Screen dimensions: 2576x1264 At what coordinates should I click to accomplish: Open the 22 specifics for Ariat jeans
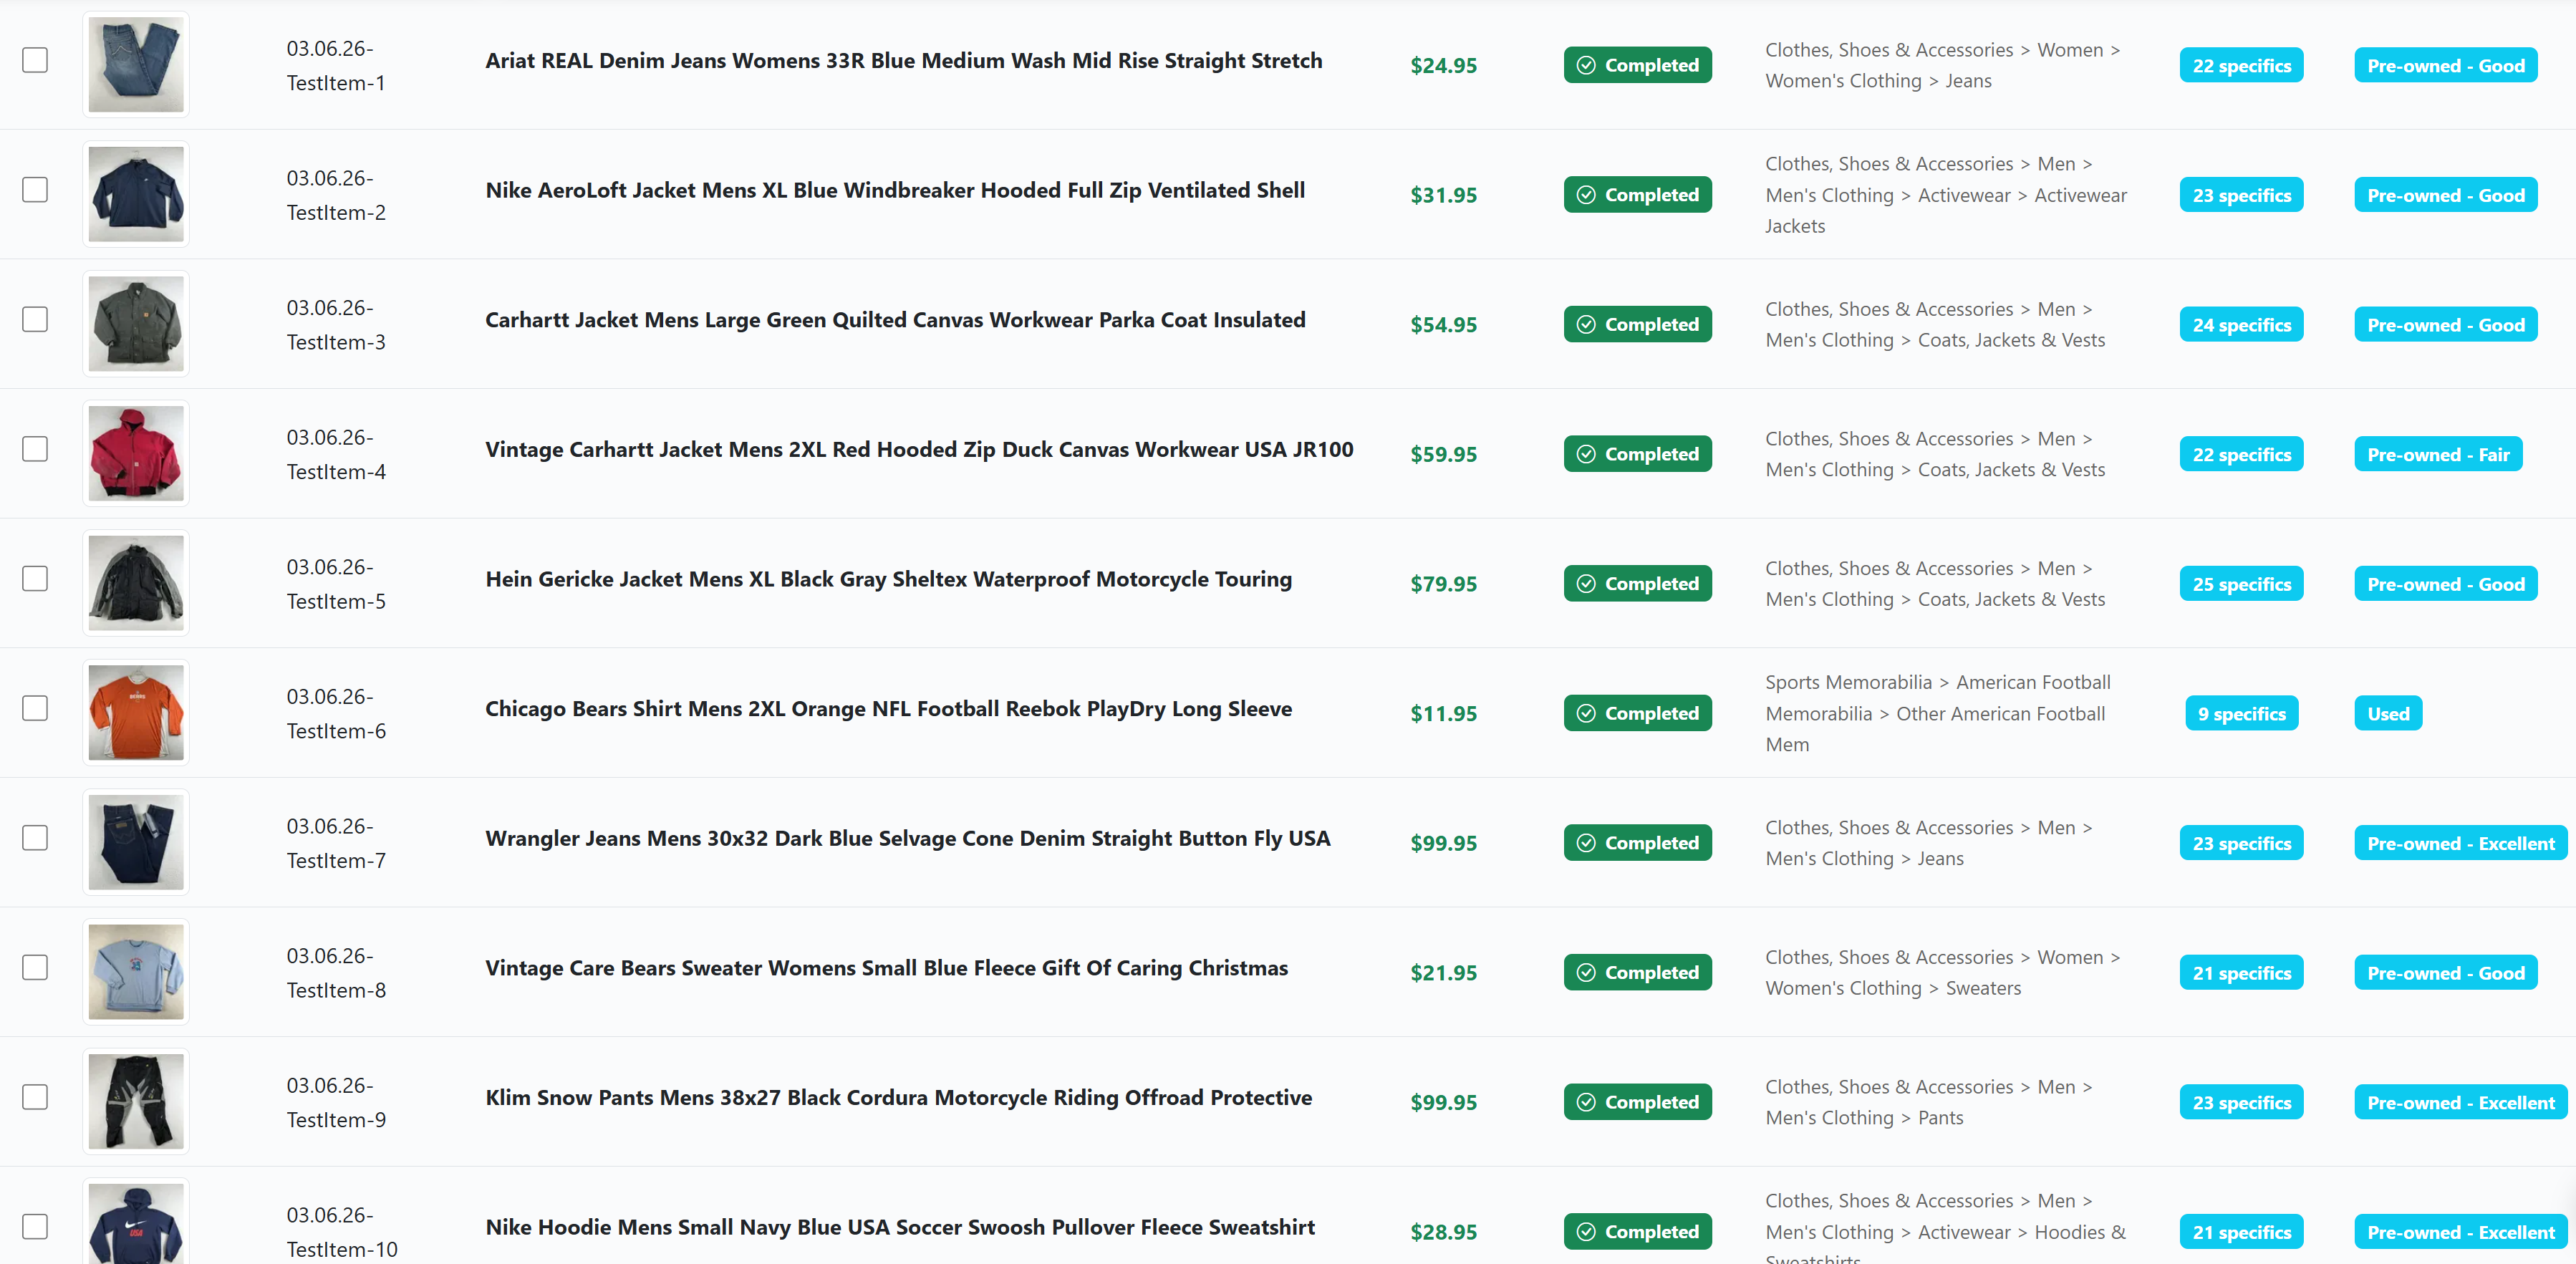(2241, 64)
